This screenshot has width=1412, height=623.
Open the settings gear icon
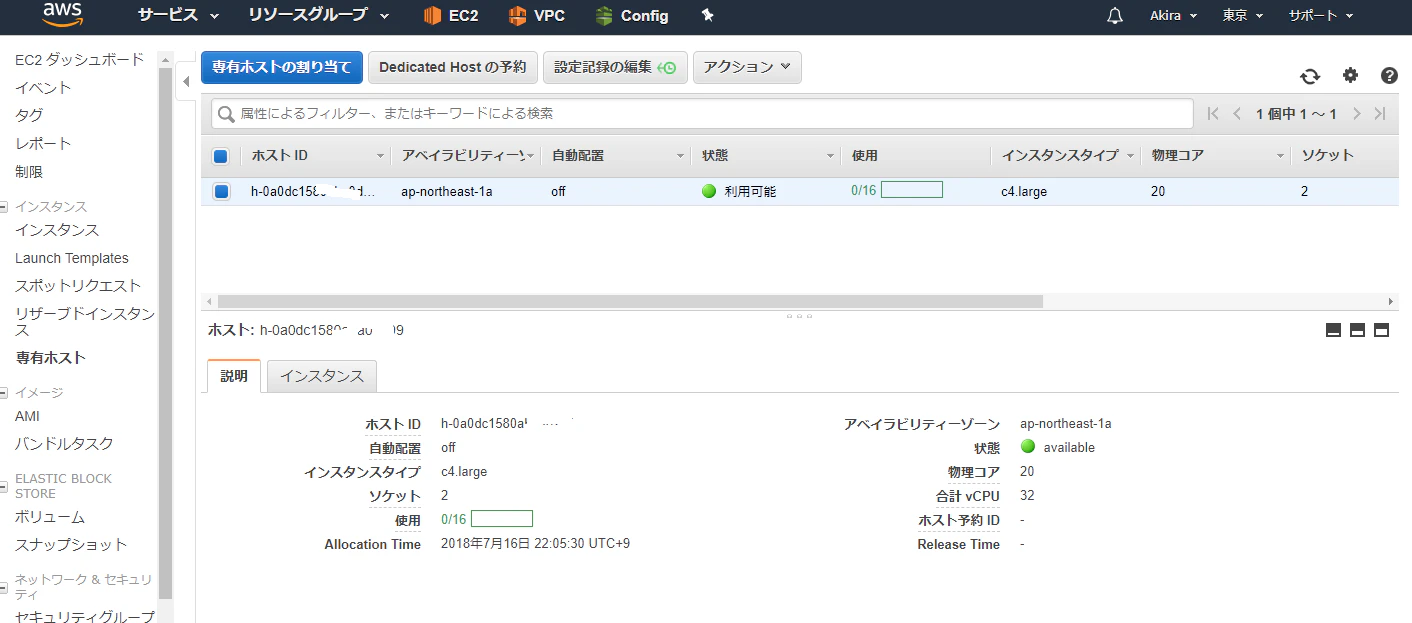click(x=1351, y=75)
